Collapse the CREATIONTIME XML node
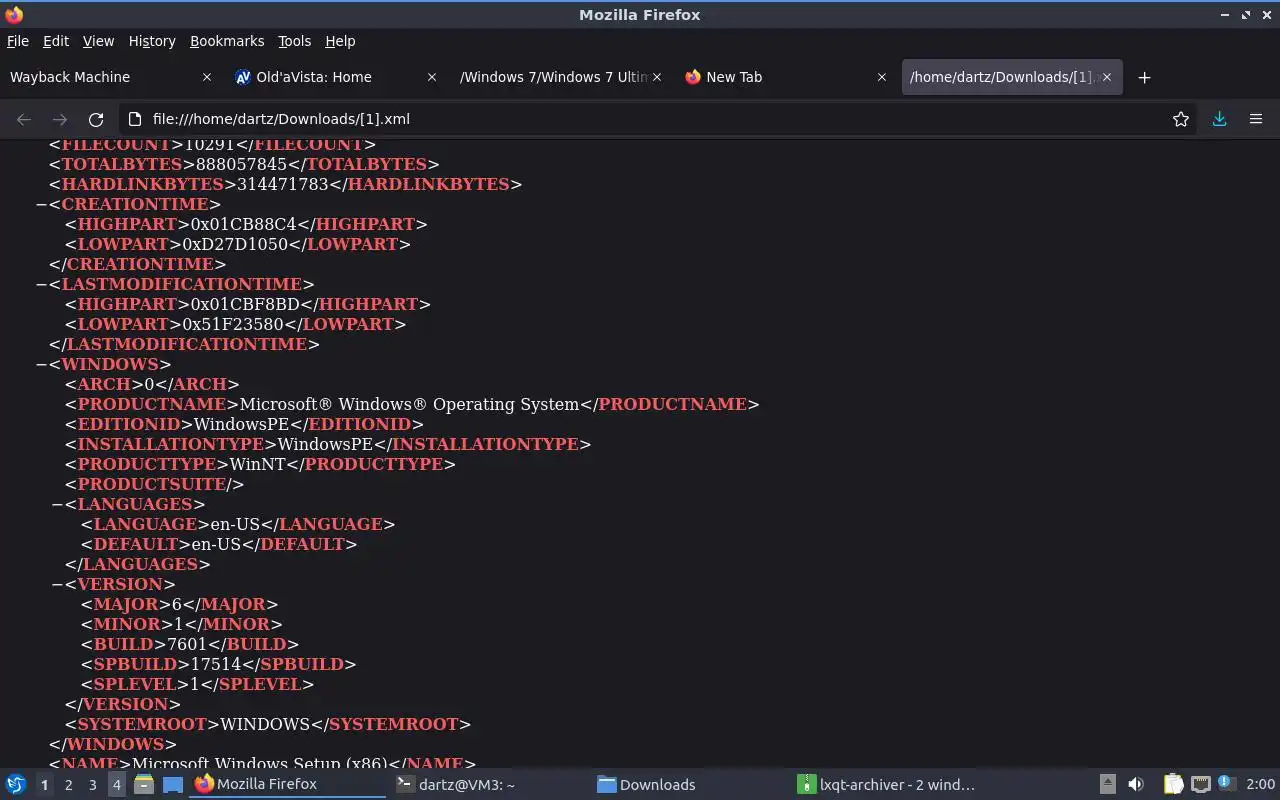The width and height of the screenshot is (1280, 800). 41,204
